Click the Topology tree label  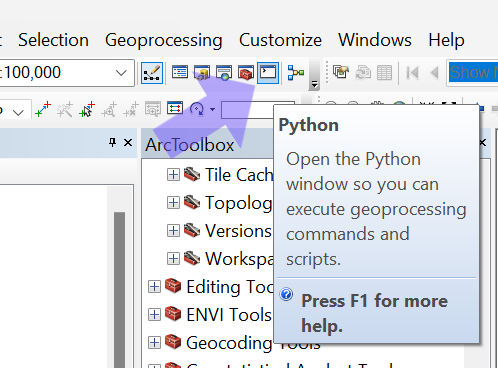(239, 203)
